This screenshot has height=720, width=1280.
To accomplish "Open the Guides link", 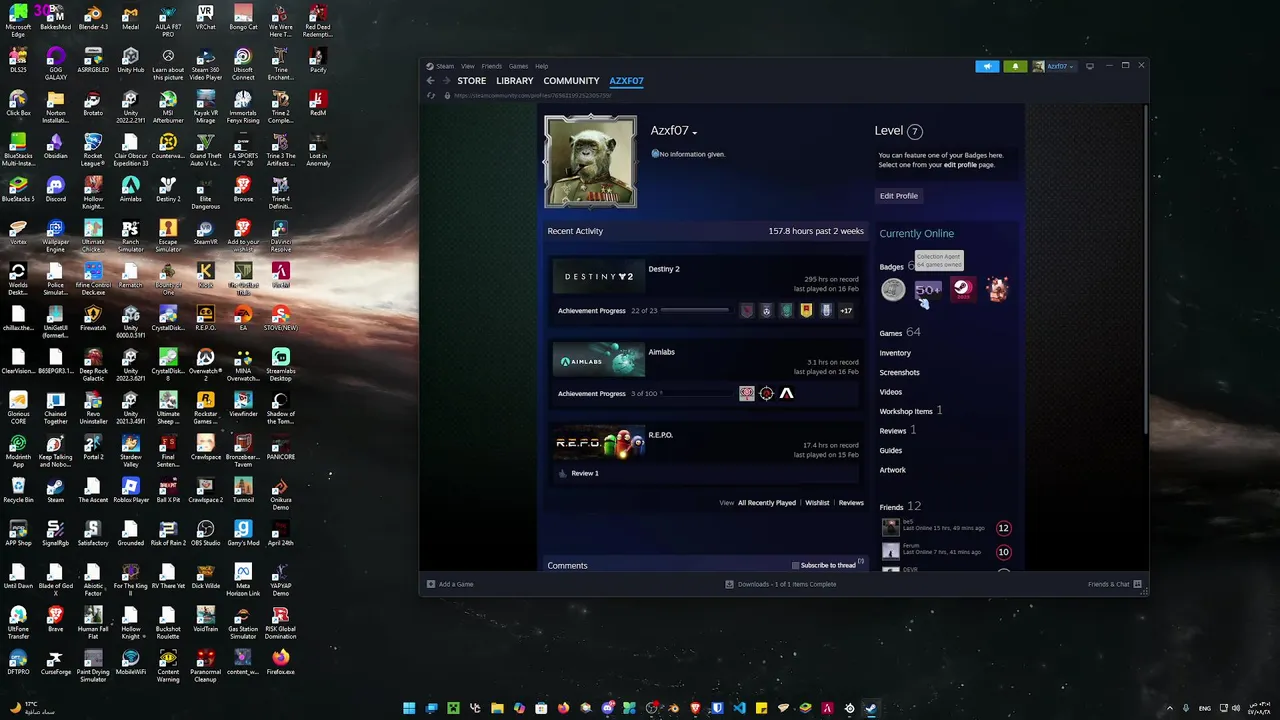I will 890,450.
